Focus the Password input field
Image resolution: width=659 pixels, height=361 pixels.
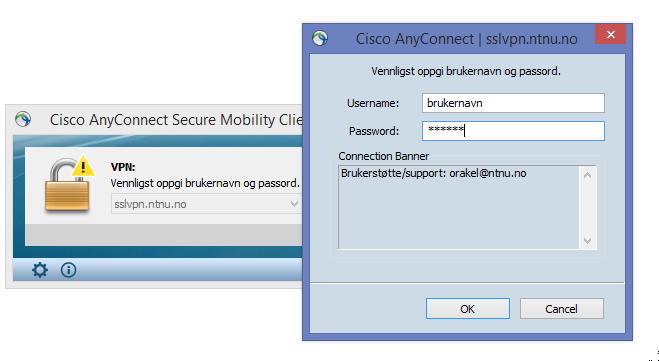[x=513, y=131]
